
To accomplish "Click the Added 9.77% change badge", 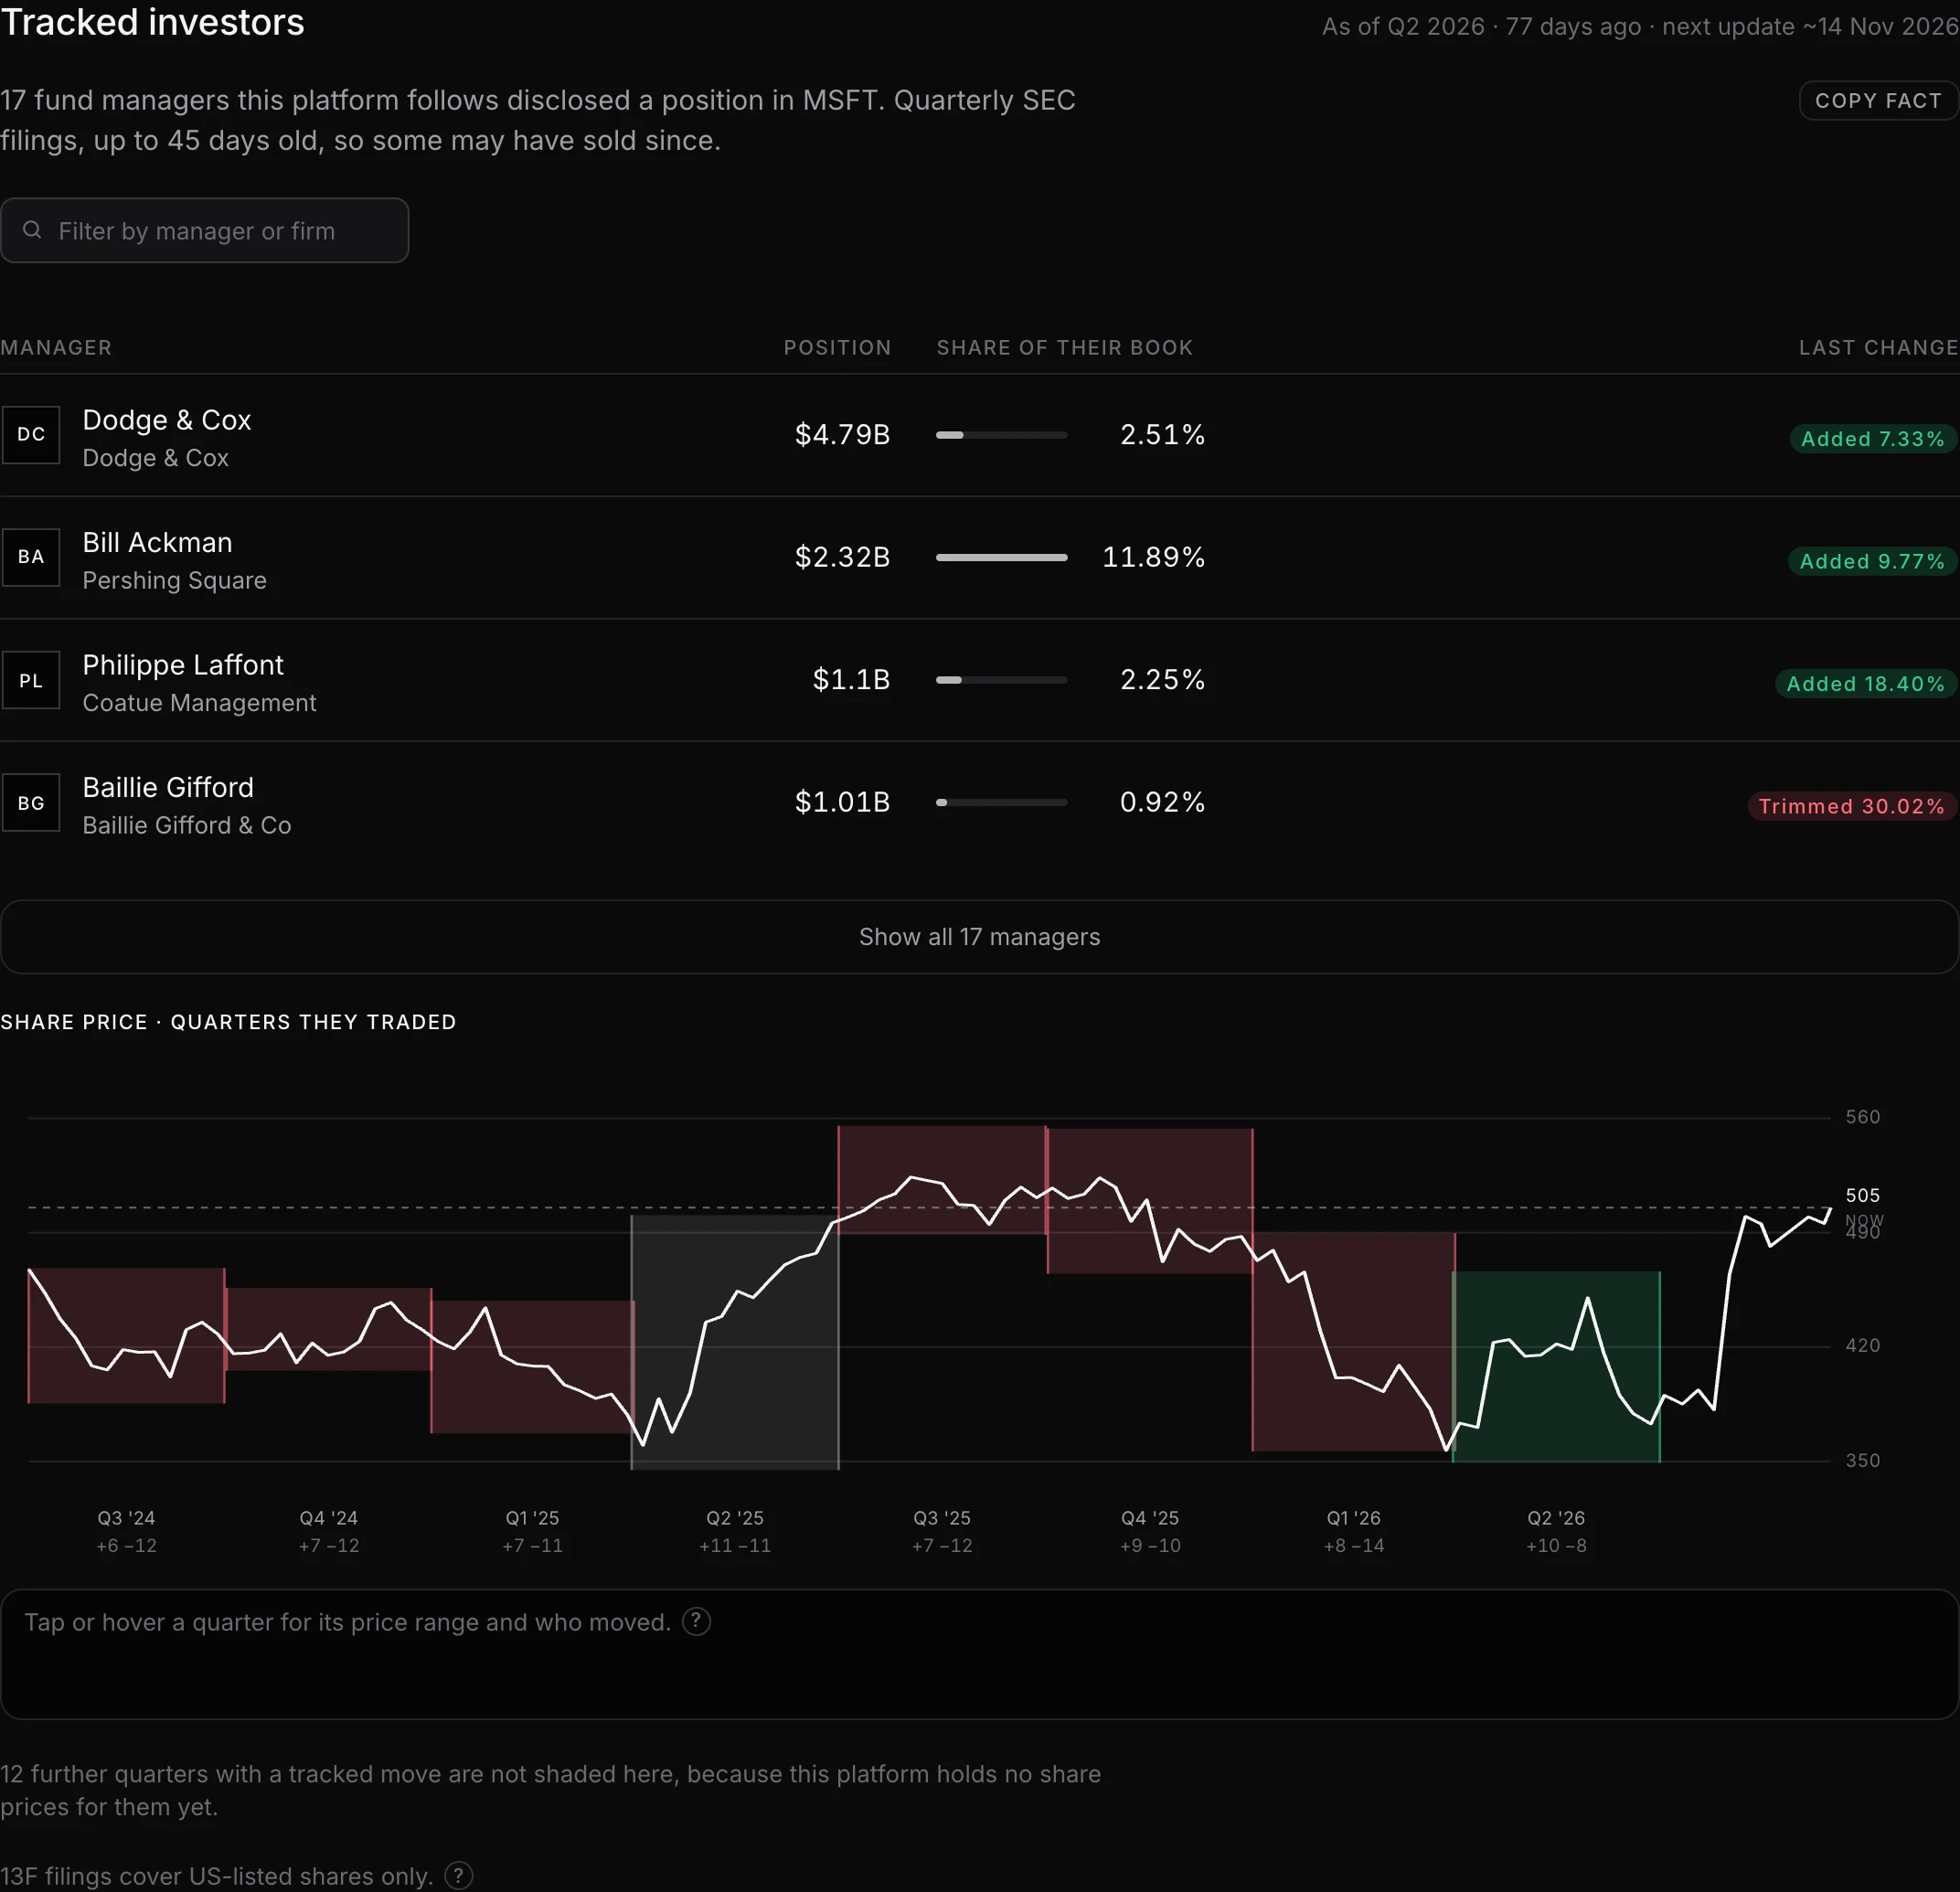I will coord(1872,561).
